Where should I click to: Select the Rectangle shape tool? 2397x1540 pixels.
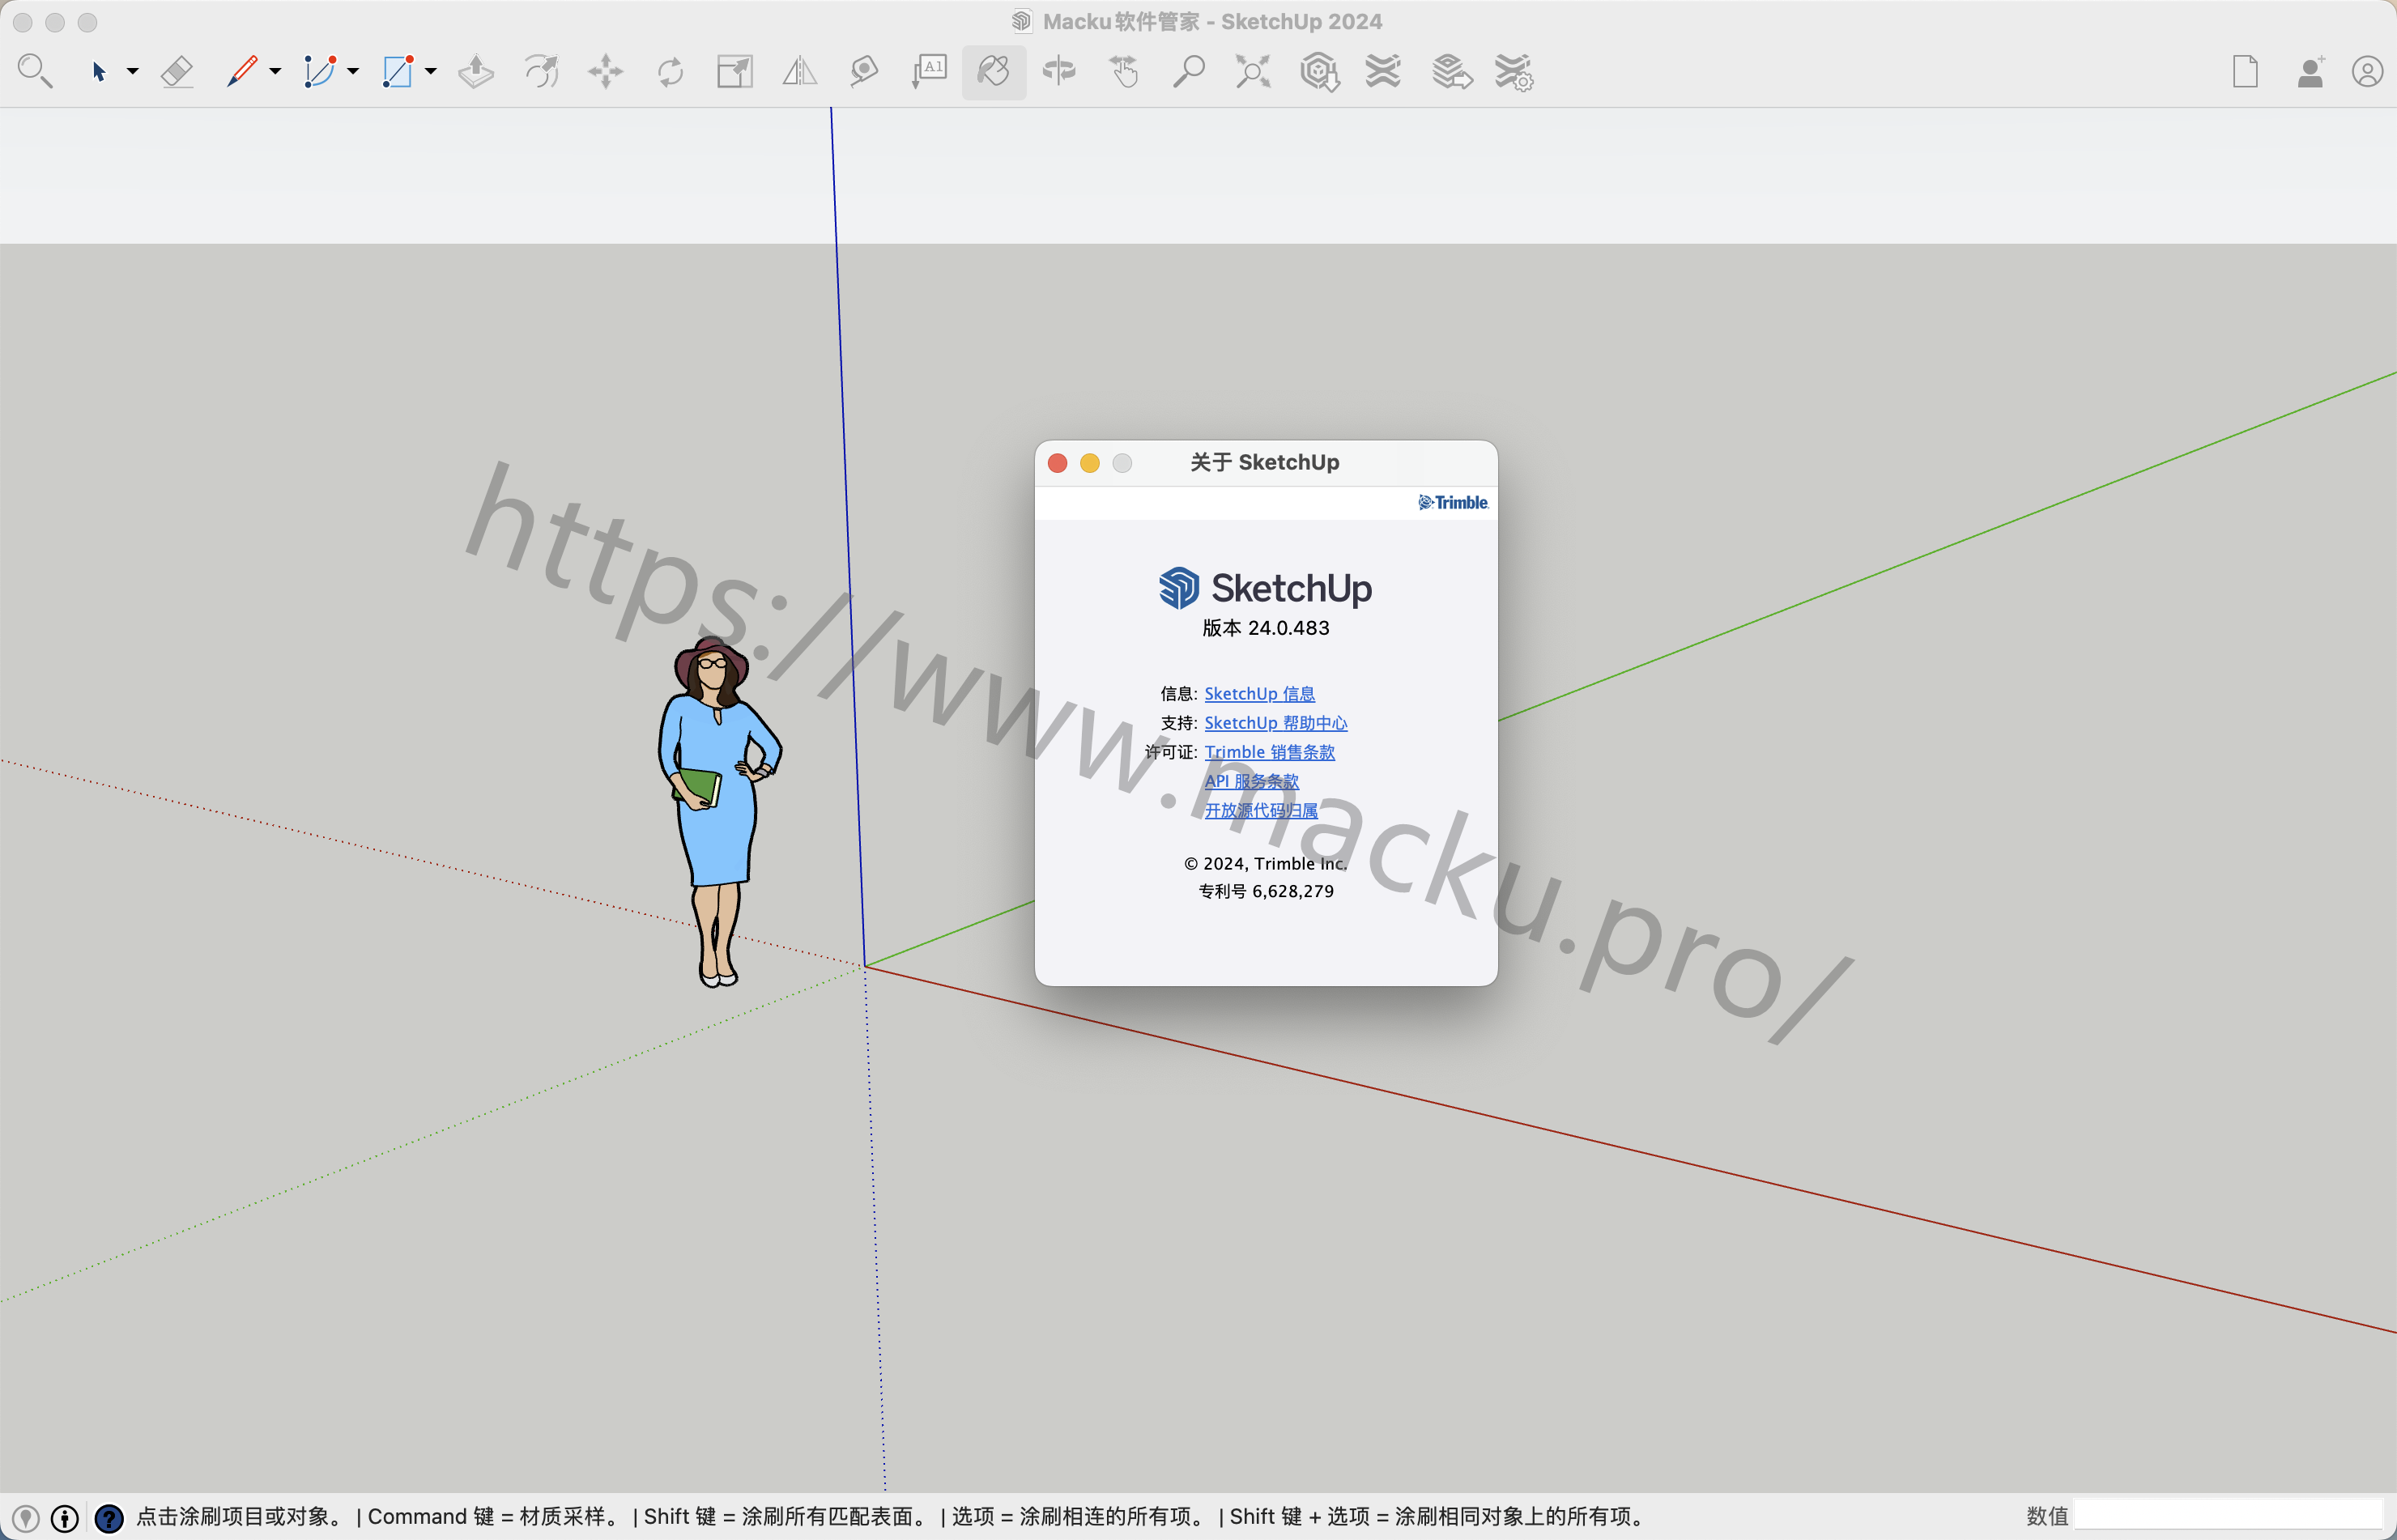(398, 71)
